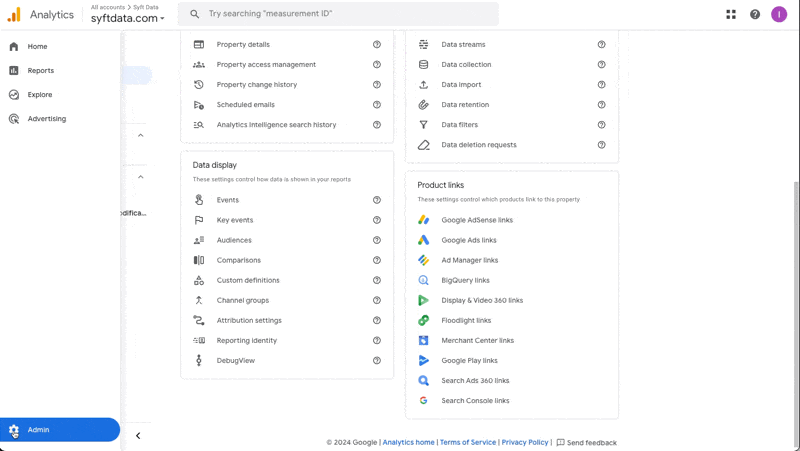Viewport: 800px width, 451px height.
Task: Go to Reports in left navigation
Action: pos(41,71)
